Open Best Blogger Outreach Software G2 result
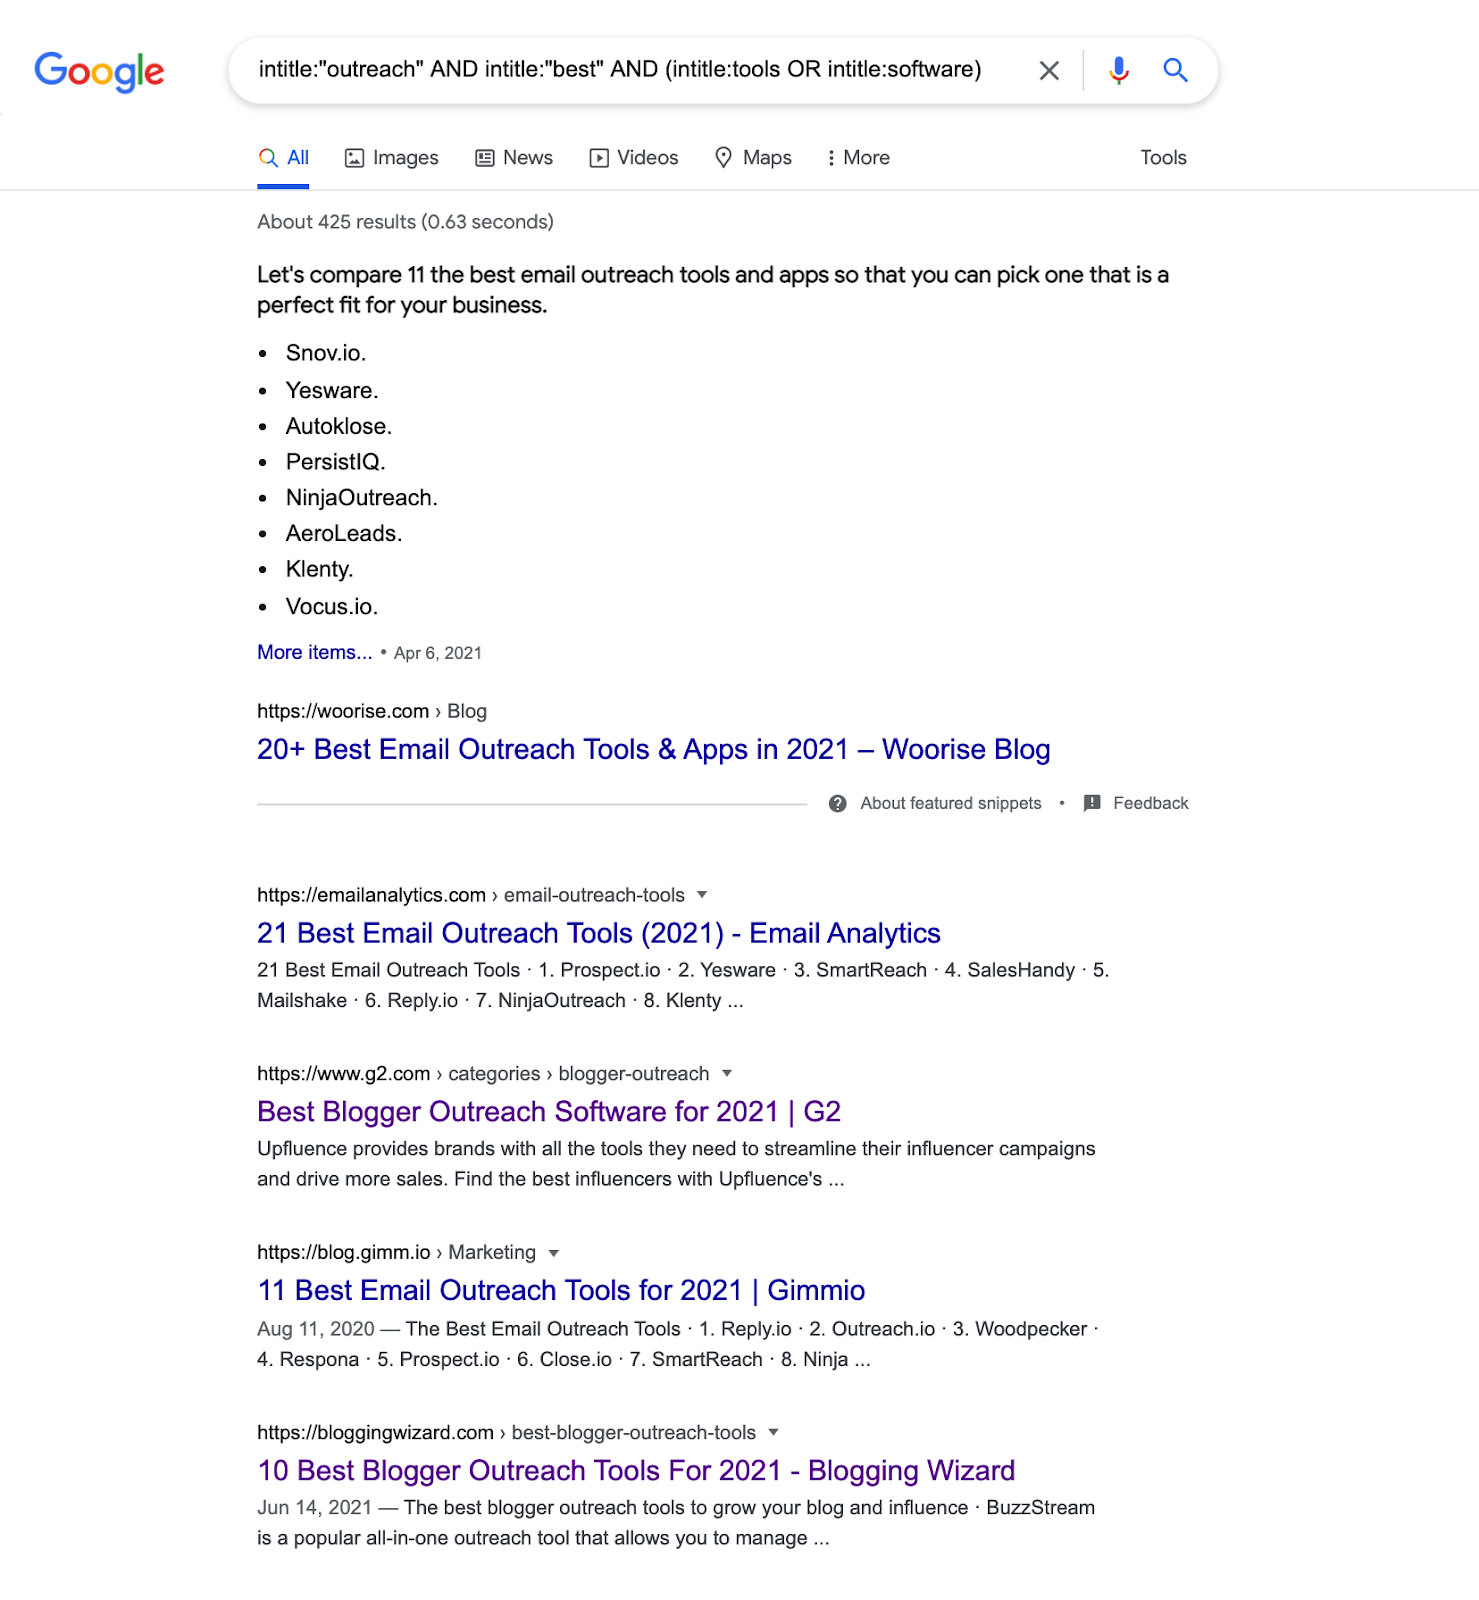The height and width of the screenshot is (1600, 1479). (x=549, y=1111)
